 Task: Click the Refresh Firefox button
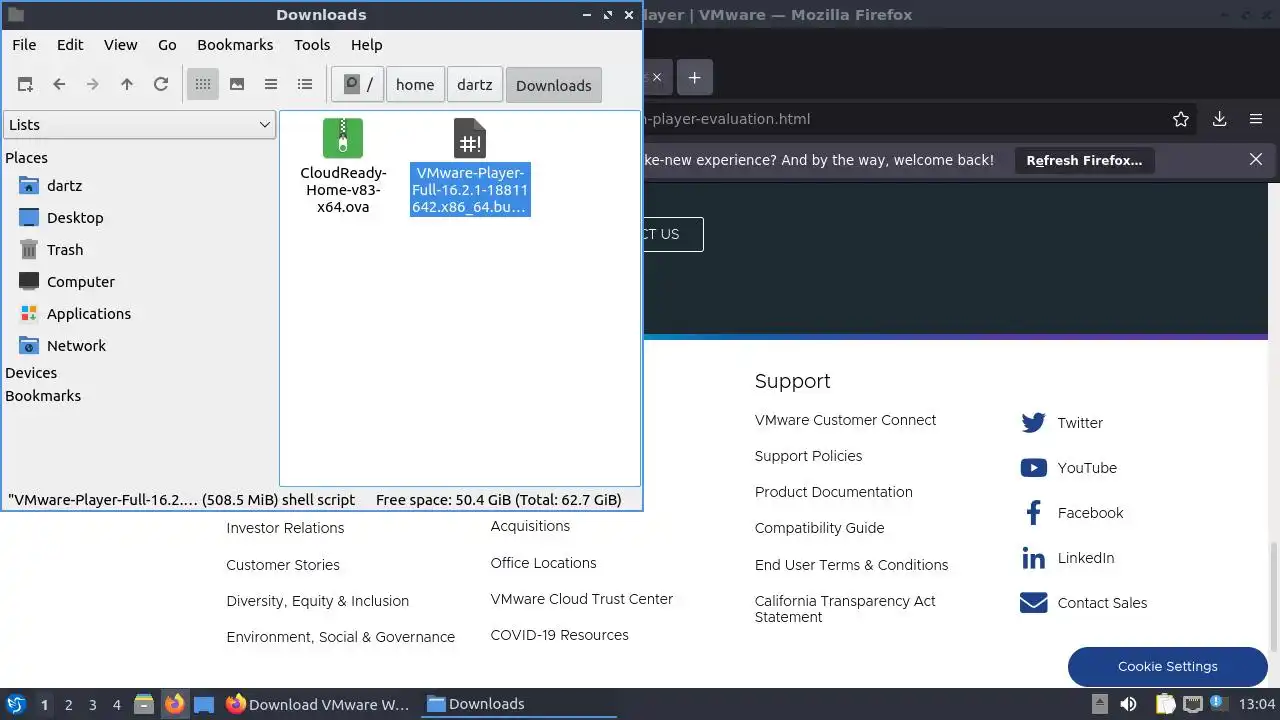[1084, 160]
